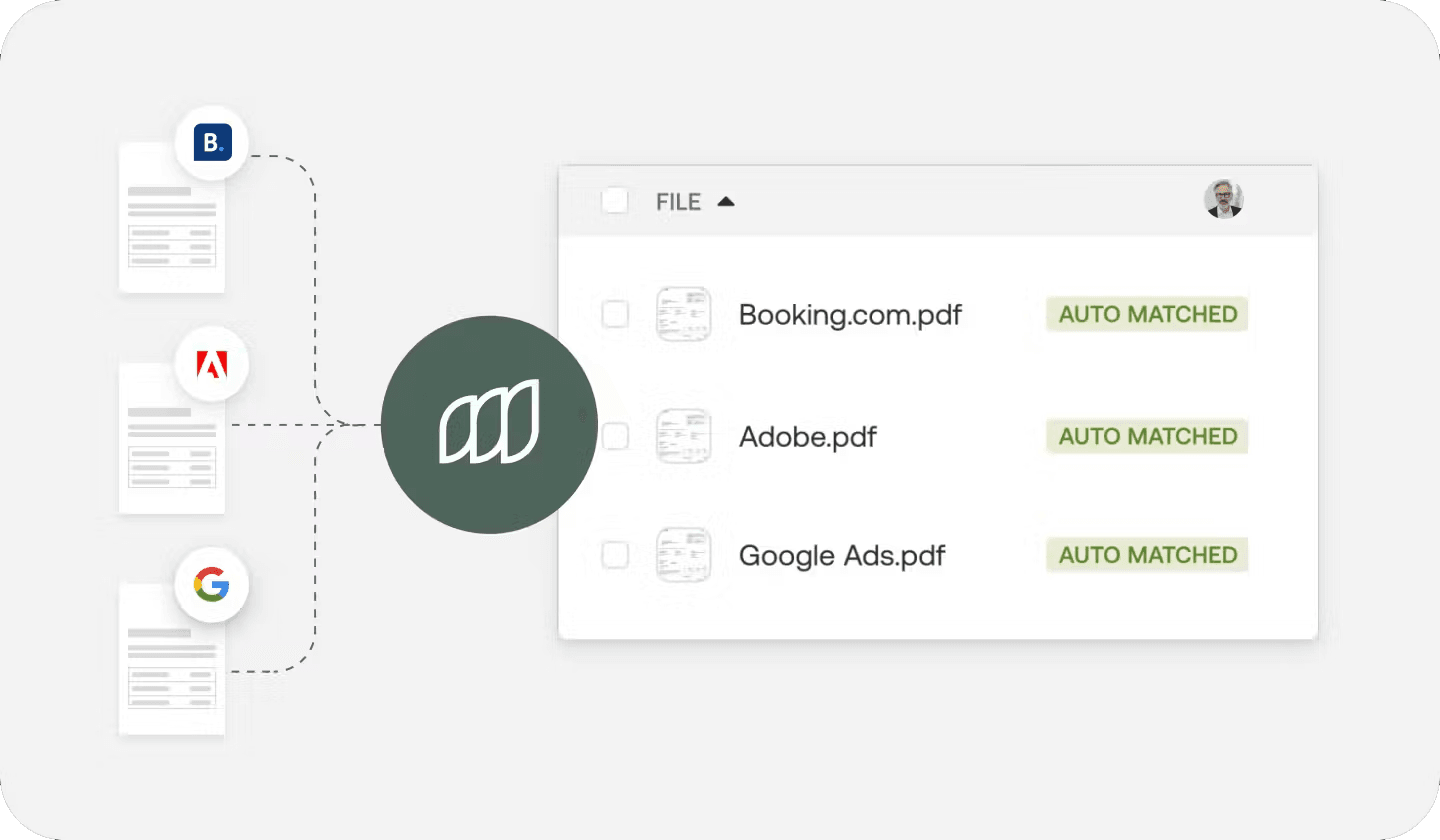
Task: Check the box for Booking.com.pdf
Action: click(x=615, y=314)
